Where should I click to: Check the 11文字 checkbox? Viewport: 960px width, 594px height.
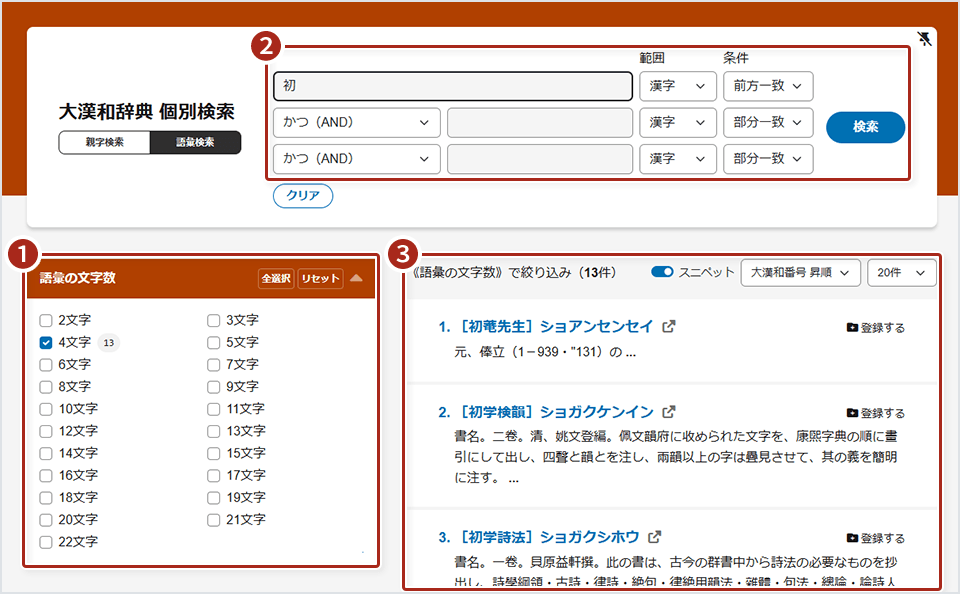(213, 409)
